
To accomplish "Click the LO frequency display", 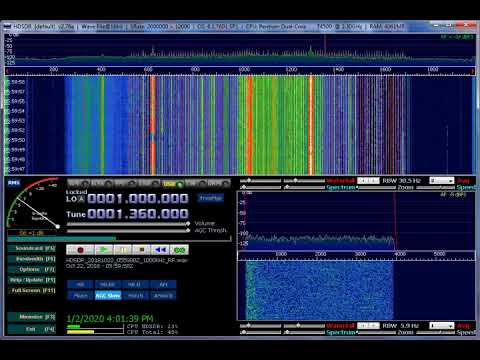I will coord(138,199).
